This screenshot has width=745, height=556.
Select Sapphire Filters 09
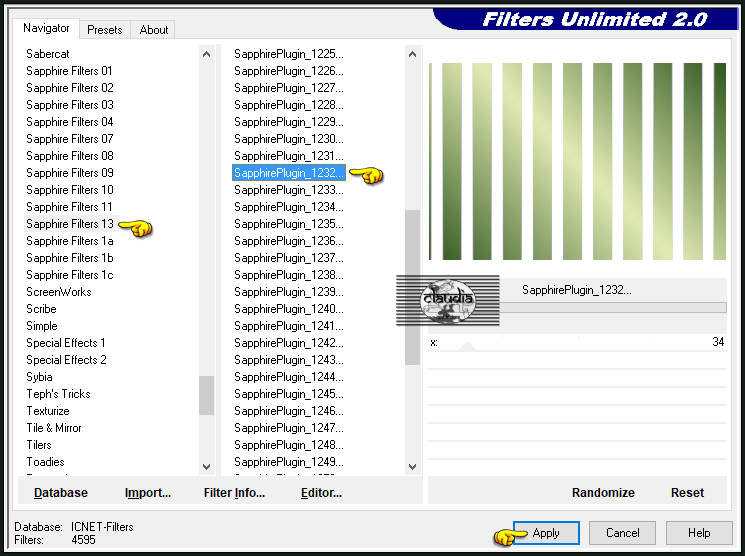[70, 173]
